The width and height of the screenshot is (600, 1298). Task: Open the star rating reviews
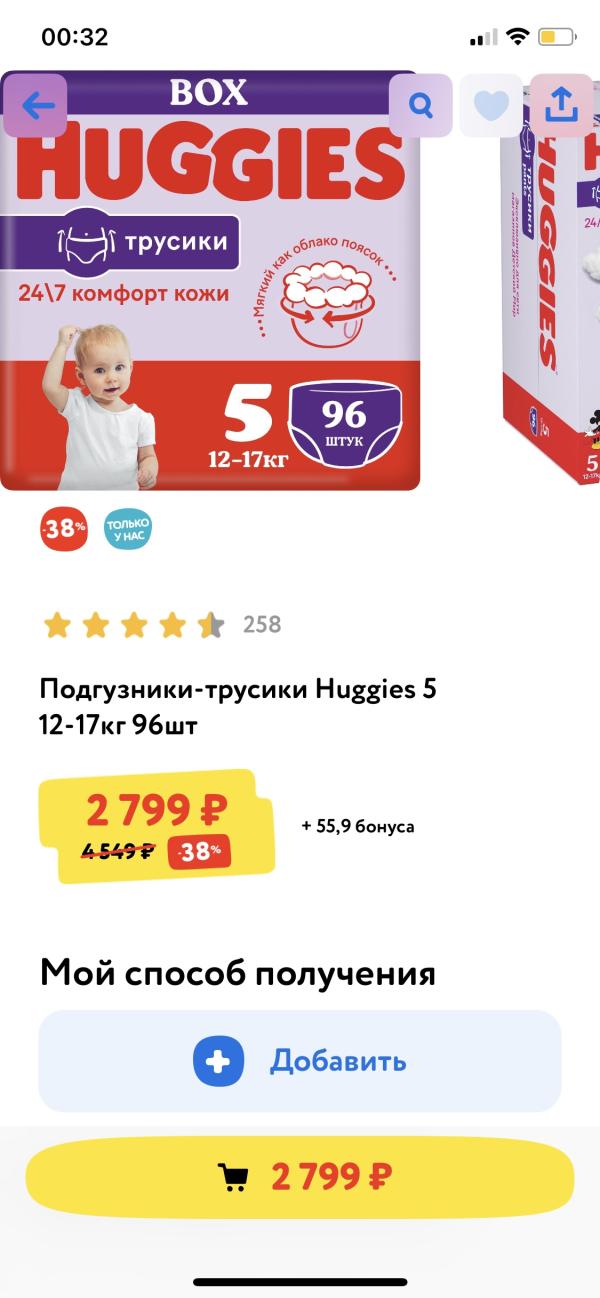[x=134, y=626]
